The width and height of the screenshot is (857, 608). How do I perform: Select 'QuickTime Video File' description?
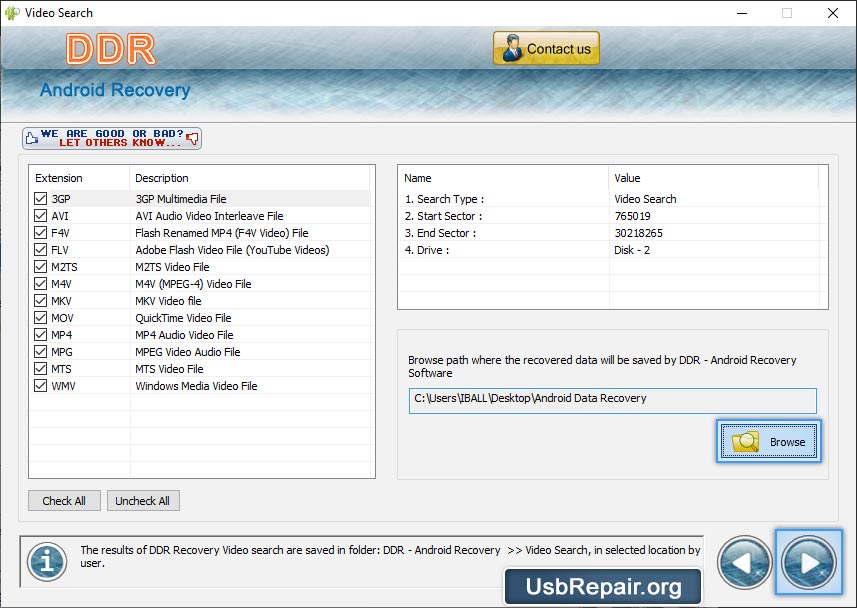(183, 318)
